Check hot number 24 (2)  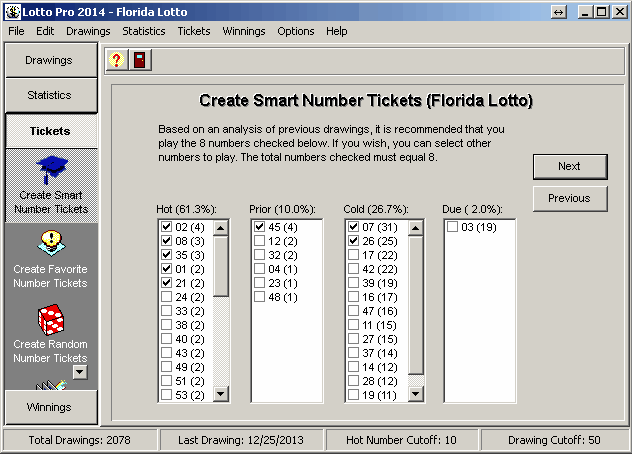[x=166, y=297]
